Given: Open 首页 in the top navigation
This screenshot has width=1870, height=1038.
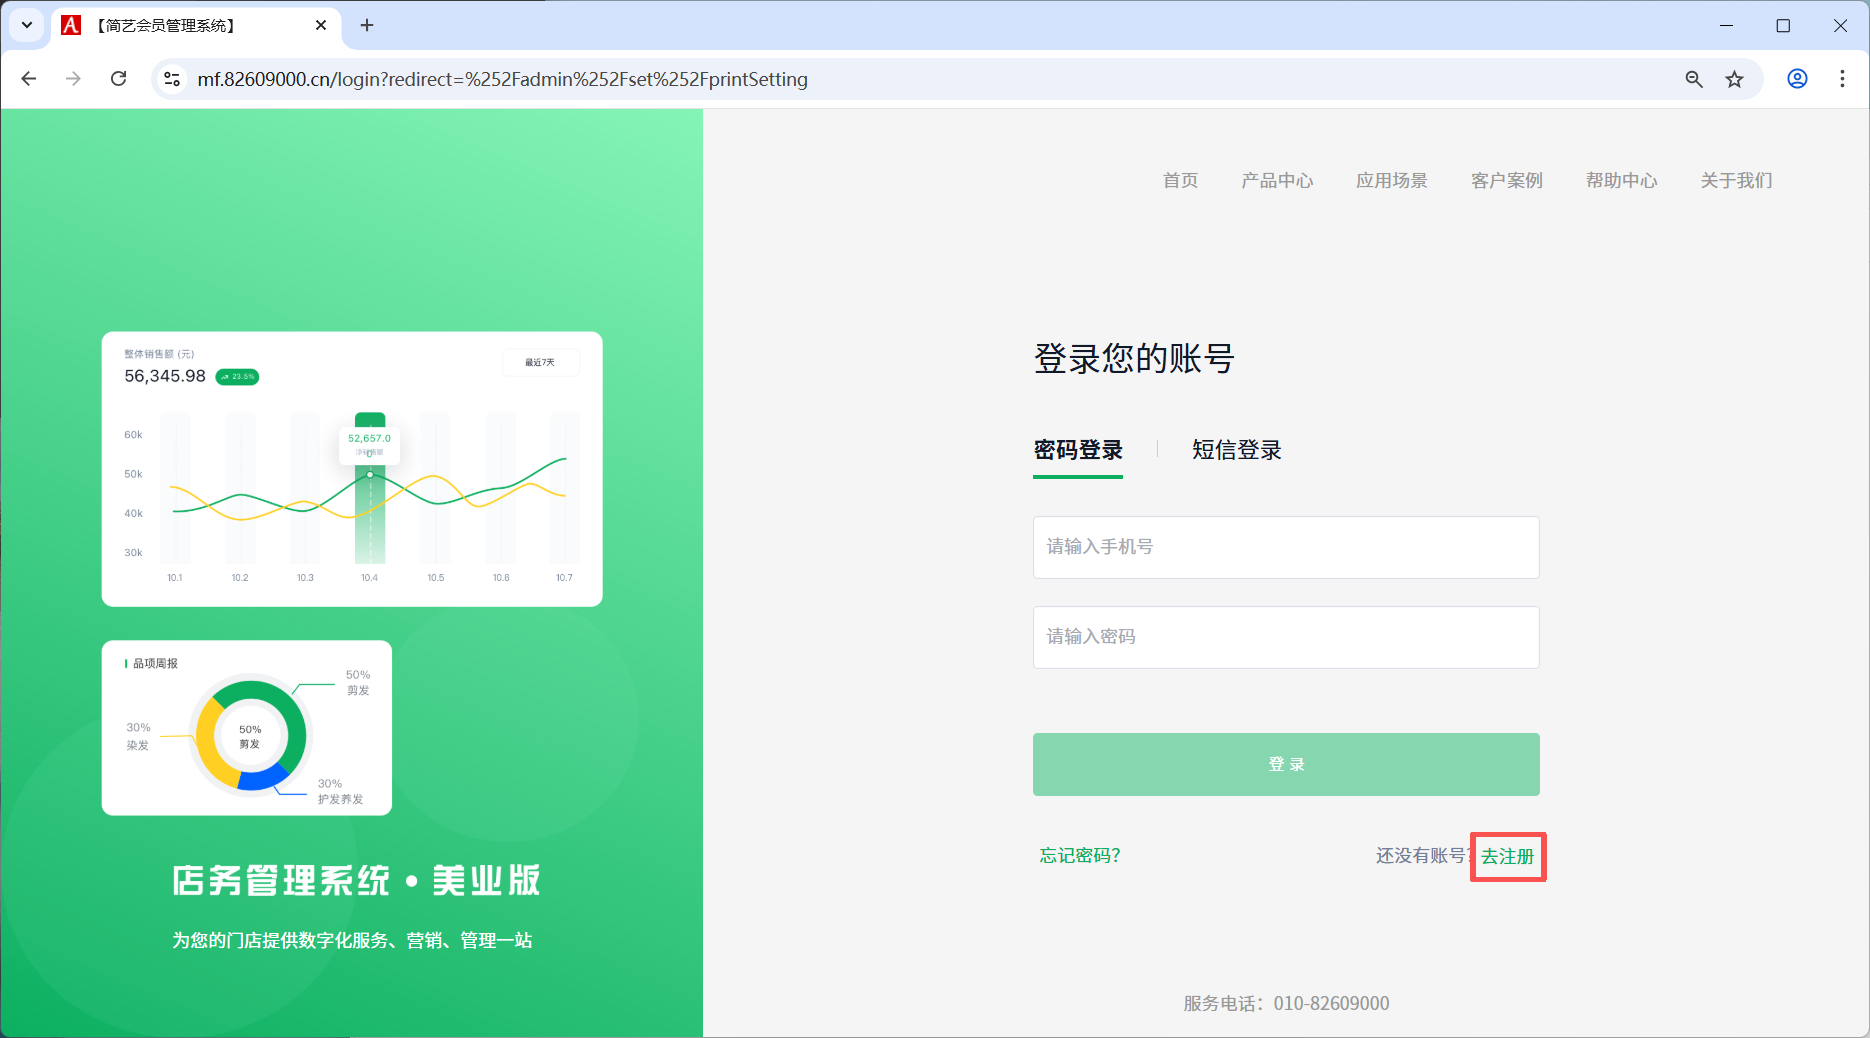Looking at the screenshot, I should tap(1180, 181).
